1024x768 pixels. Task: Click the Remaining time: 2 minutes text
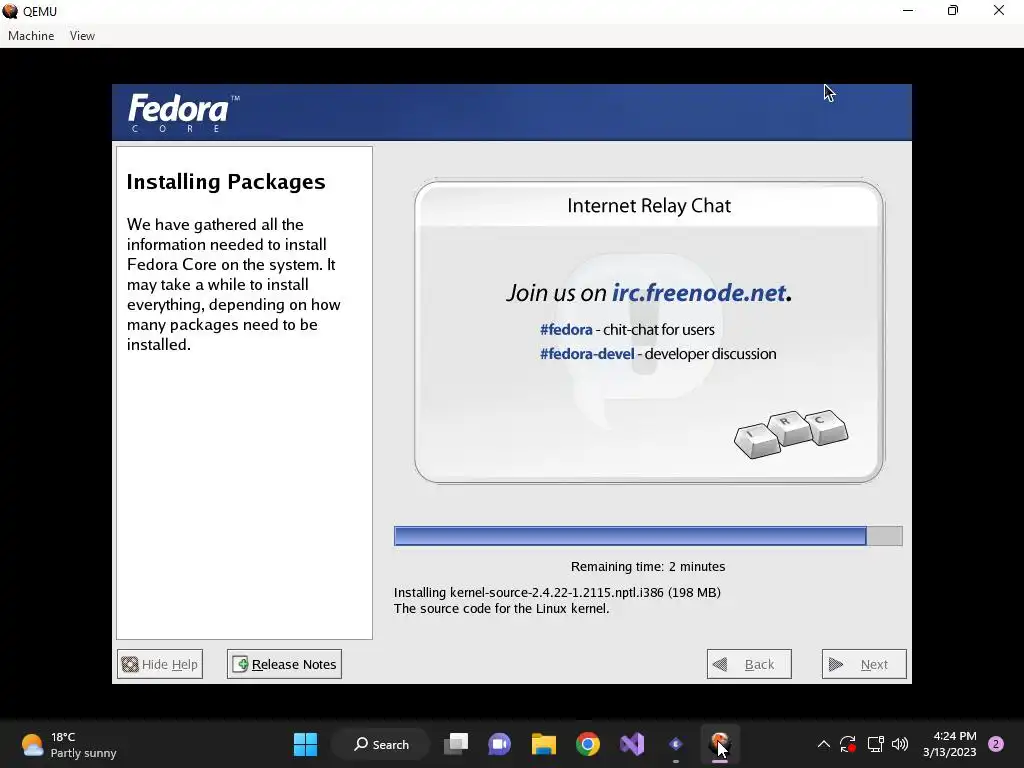point(648,566)
